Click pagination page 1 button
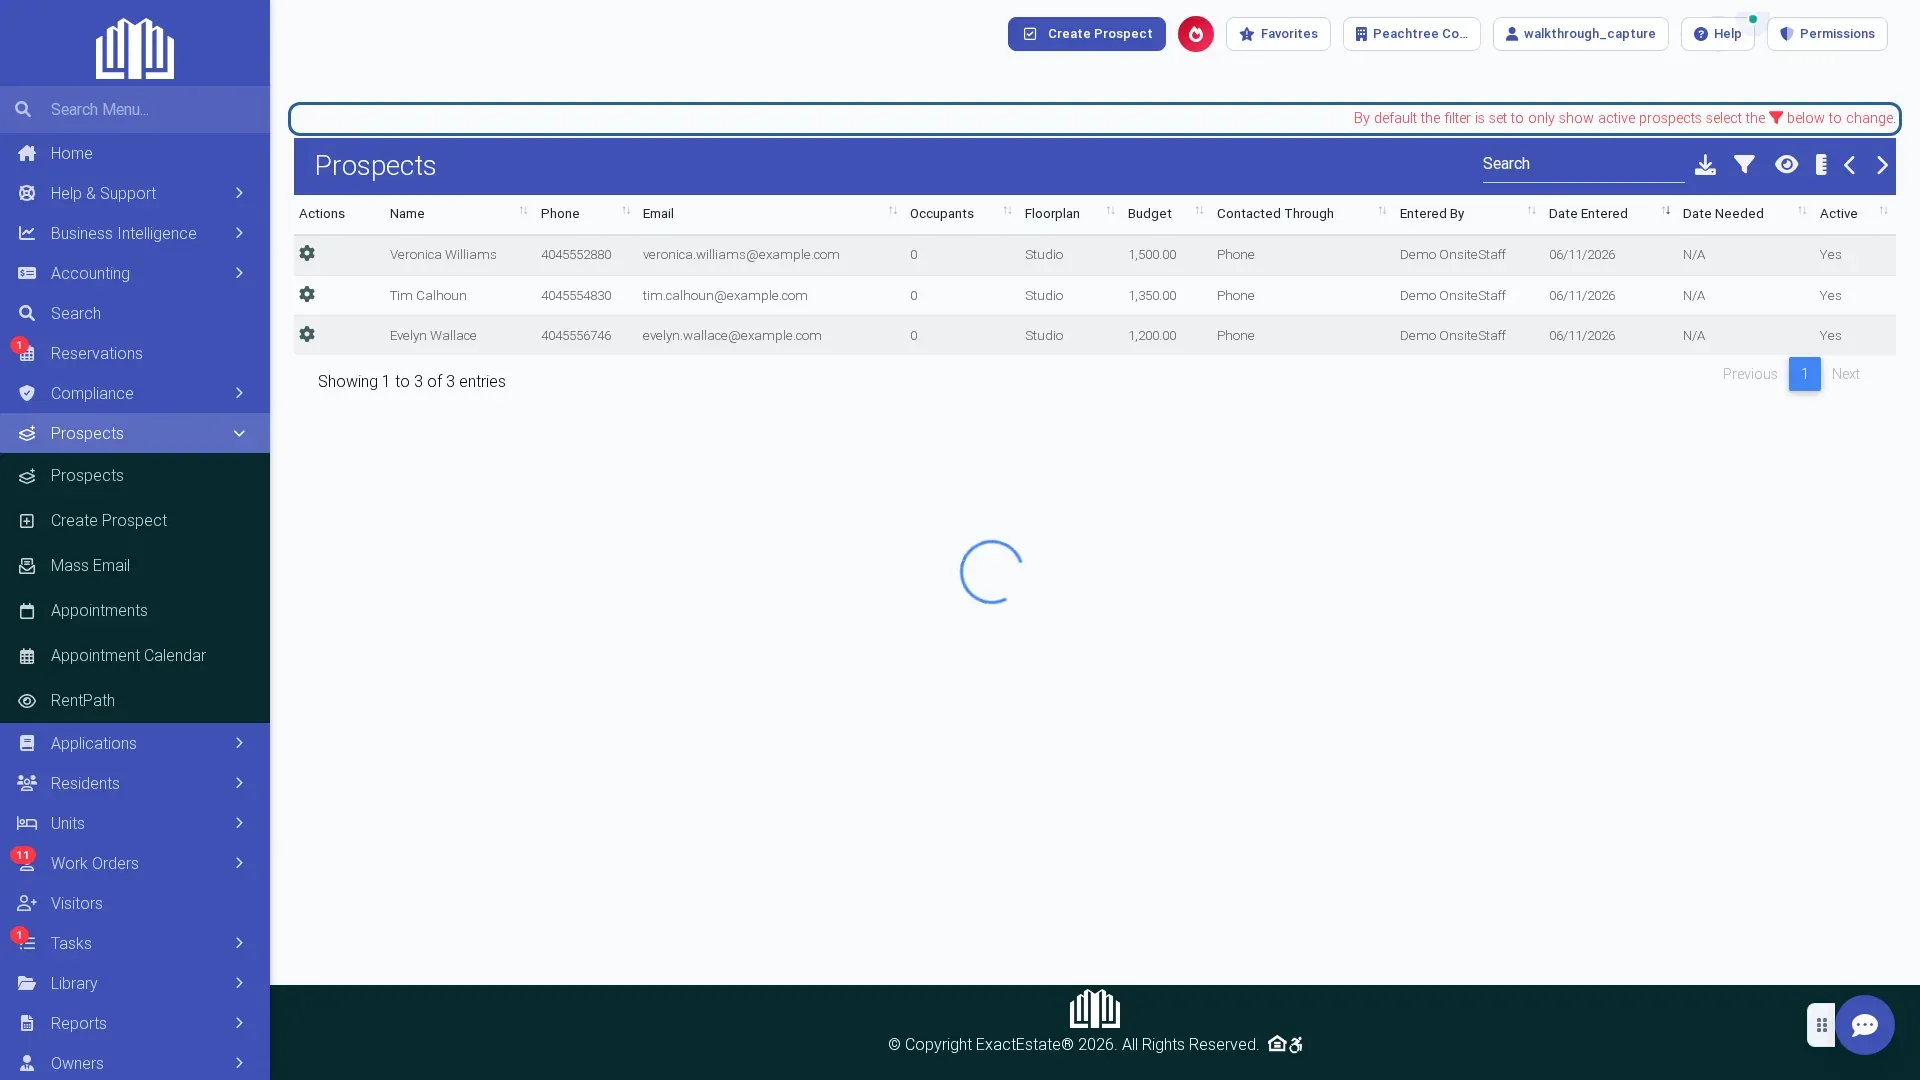The height and width of the screenshot is (1080, 1920). [x=1804, y=374]
